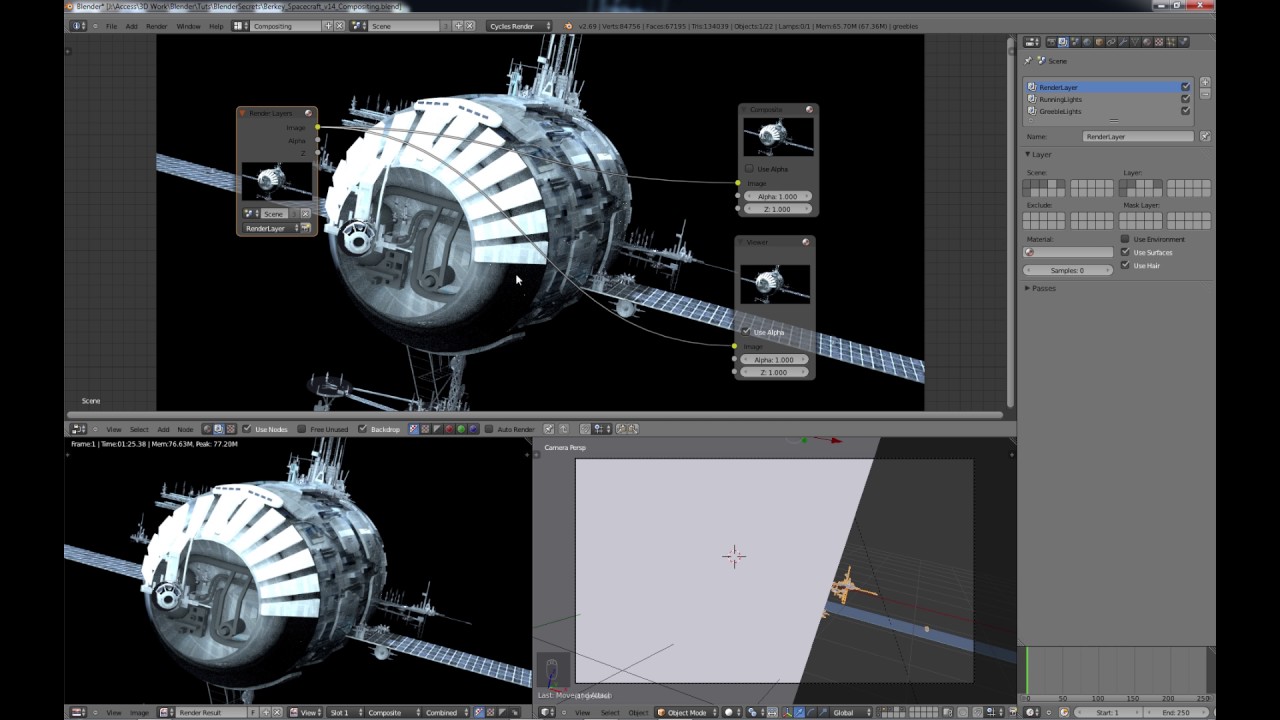
Task: Select texture node tree type icon
Action: pyautogui.click(x=231, y=429)
